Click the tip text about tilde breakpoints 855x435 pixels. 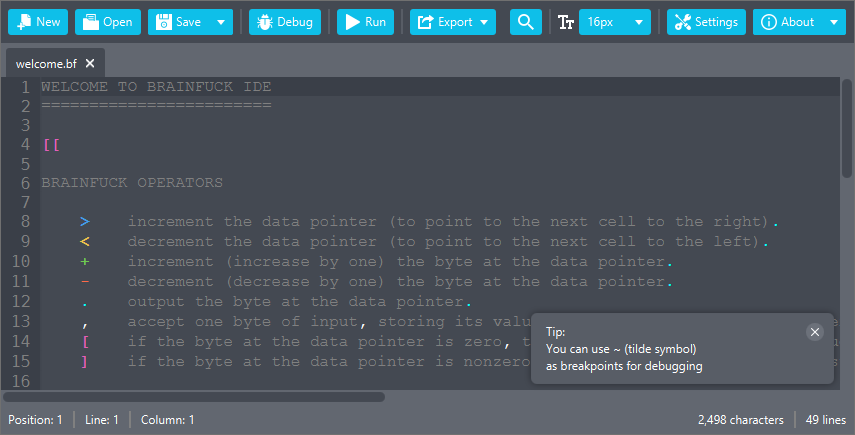624,358
